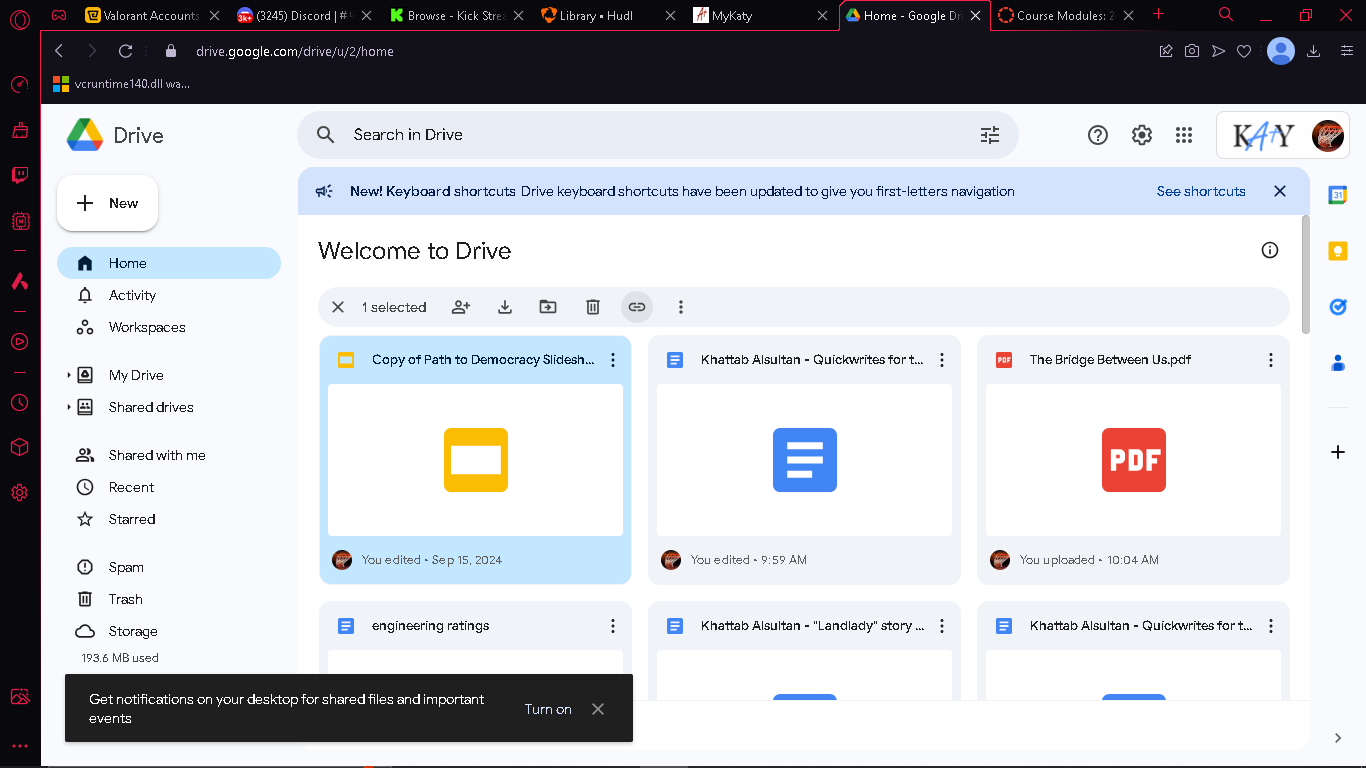The image size is (1366, 768).
Task: Copy link of selected file
Action: (x=637, y=307)
